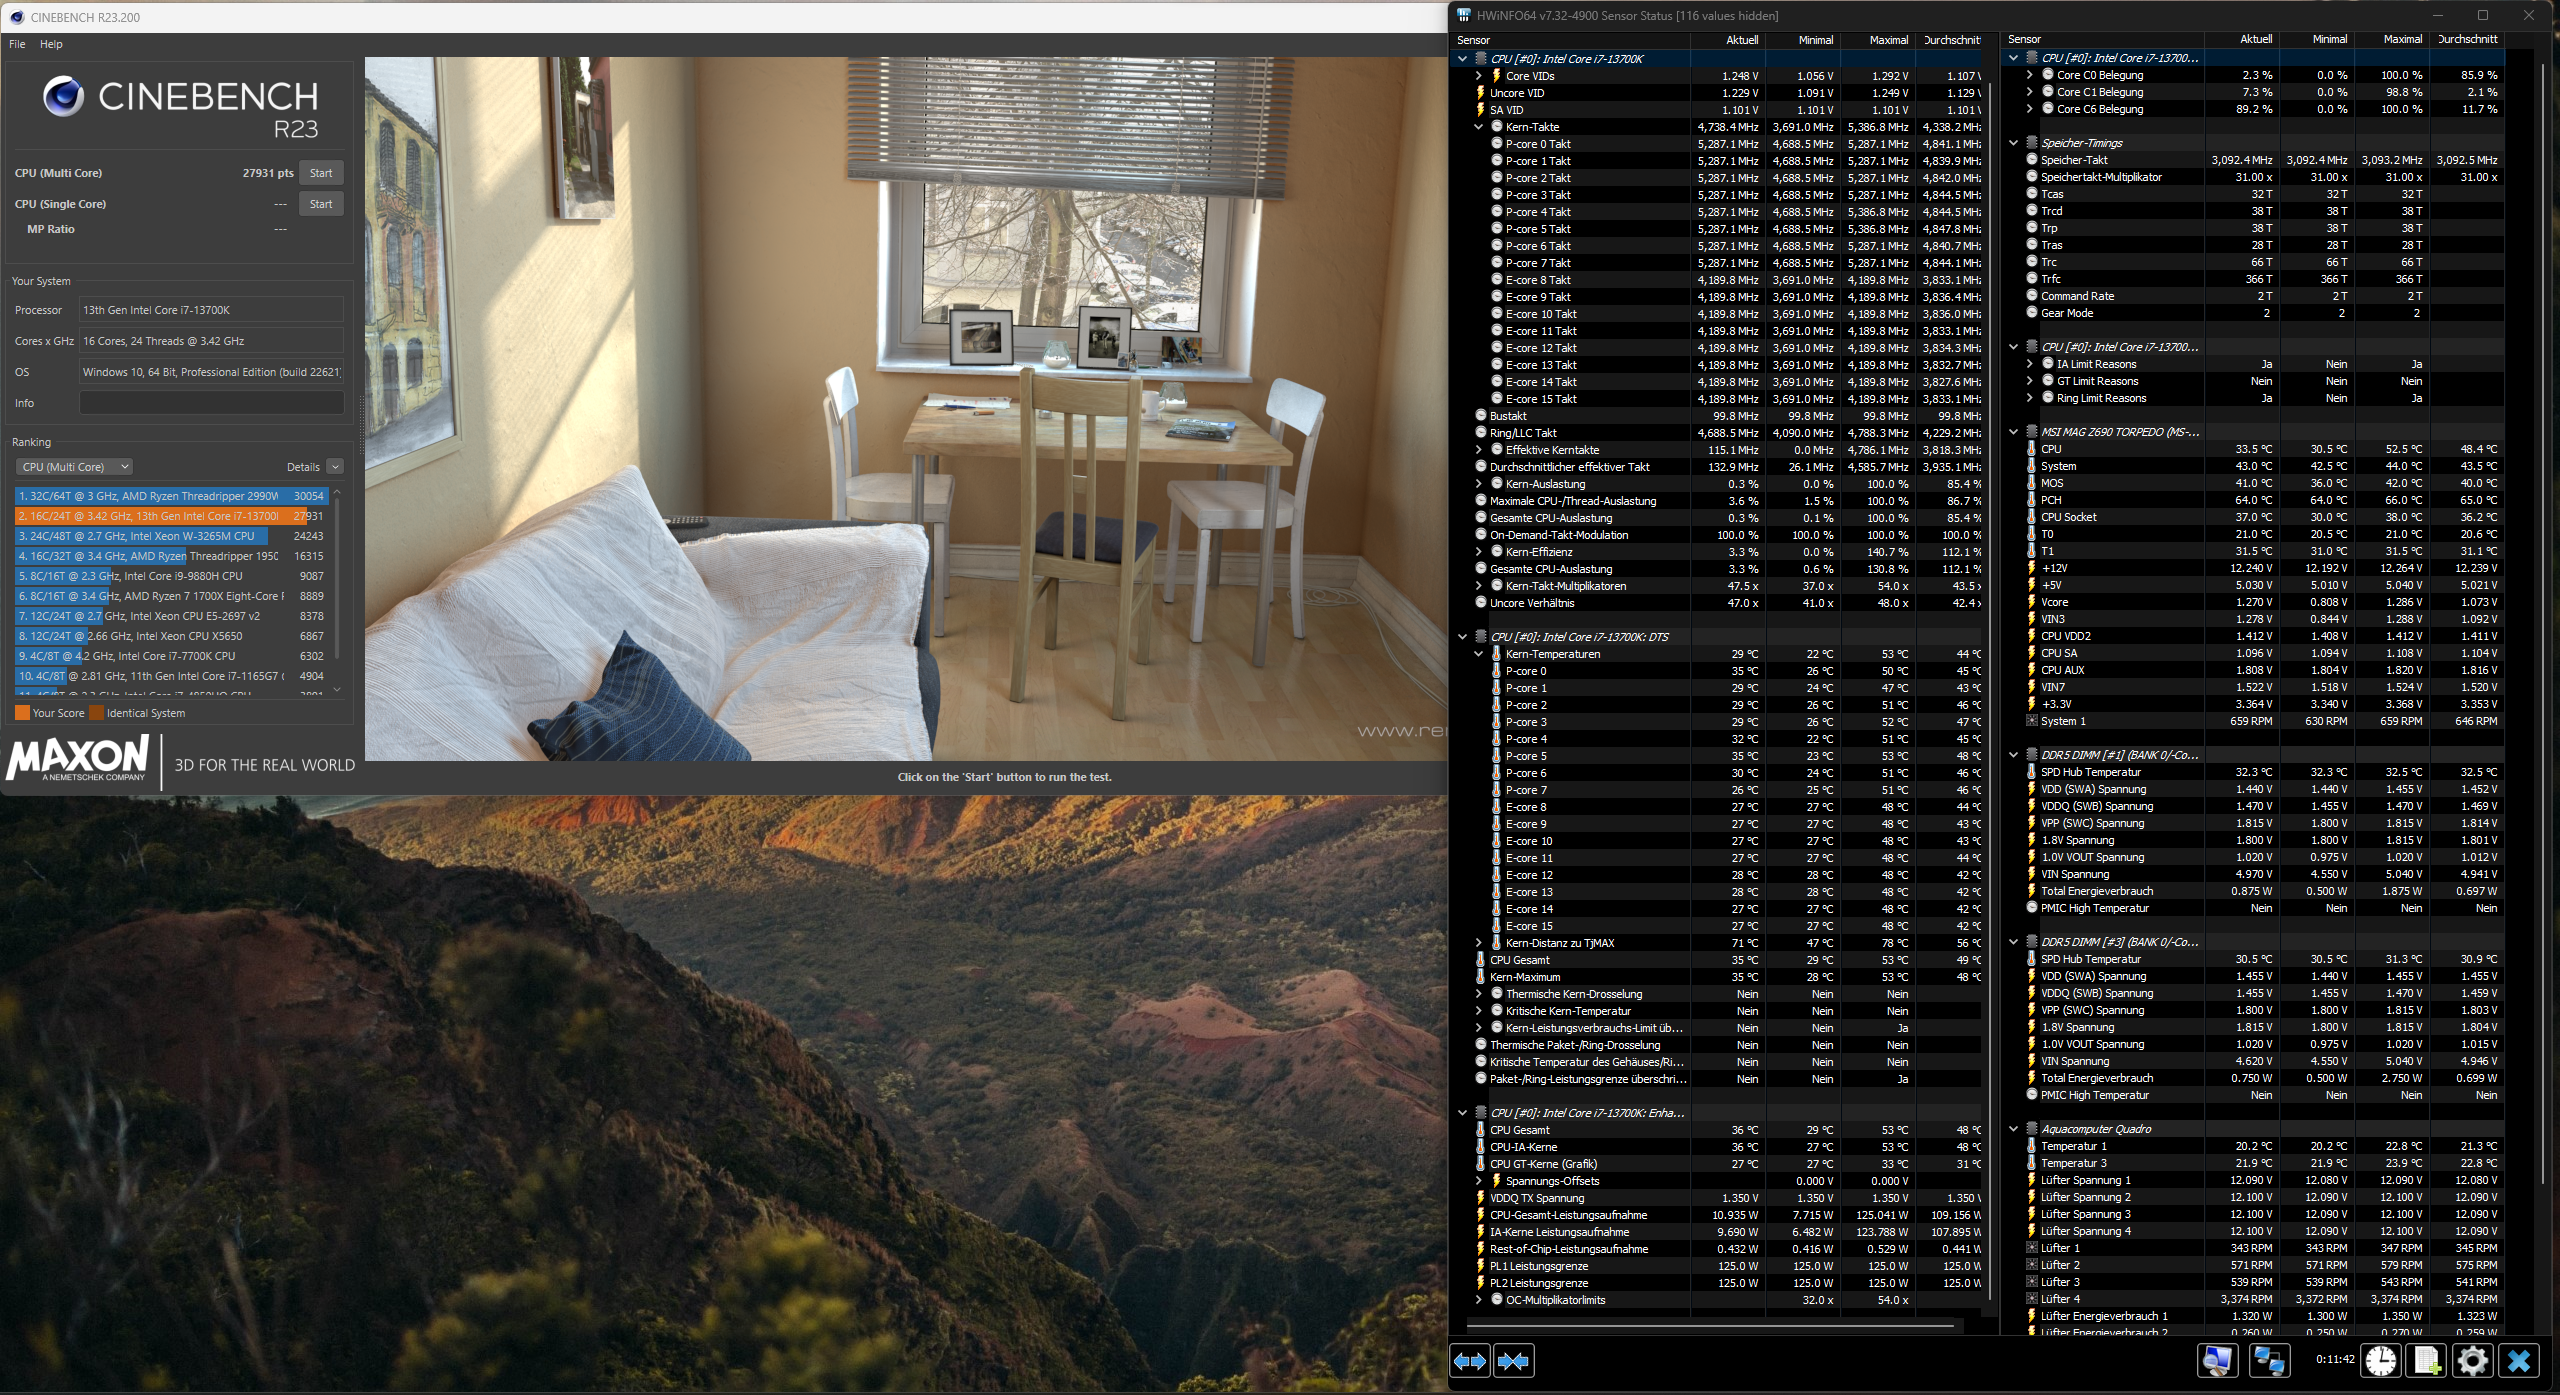Open HWiNFO sensor settings gear icon
Image resolution: width=2560 pixels, height=1395 pixels.
click(x=2472, y=1361)
